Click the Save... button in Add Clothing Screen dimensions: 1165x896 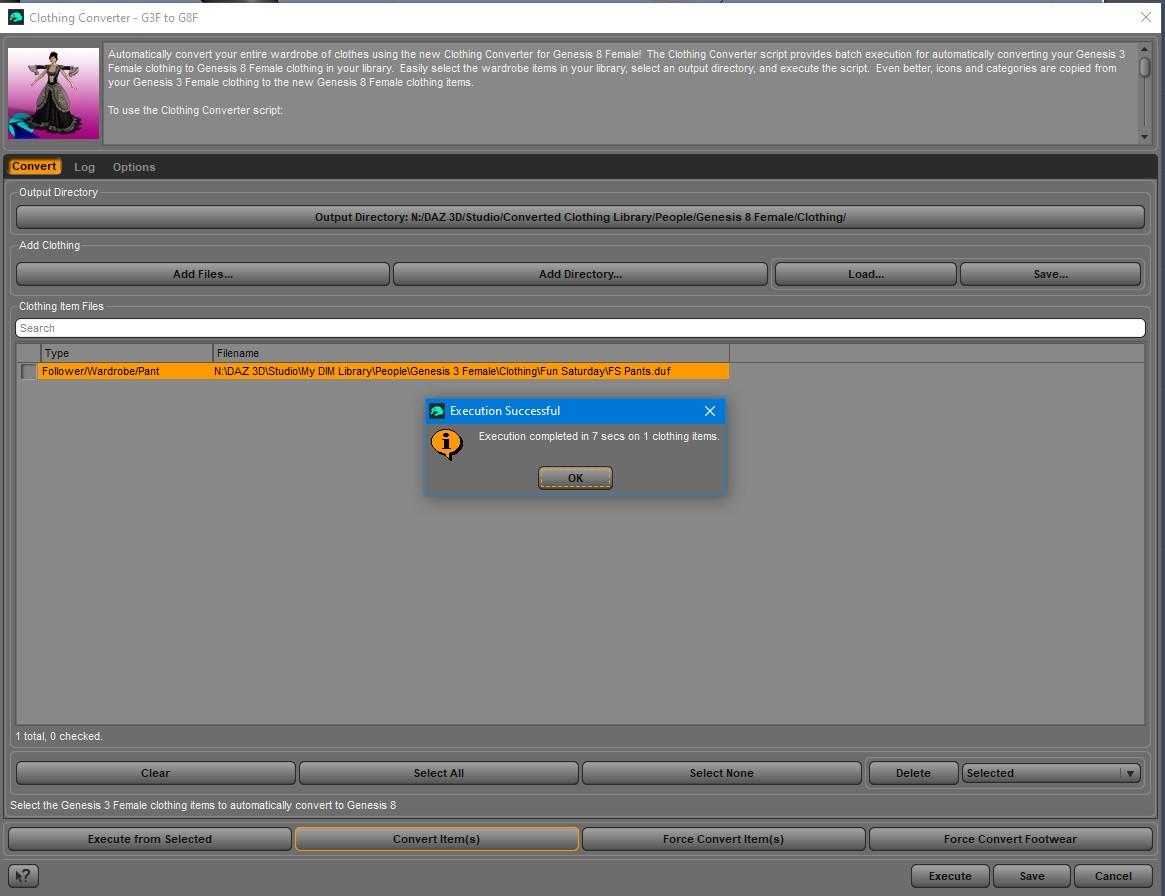coord(1051,274)
